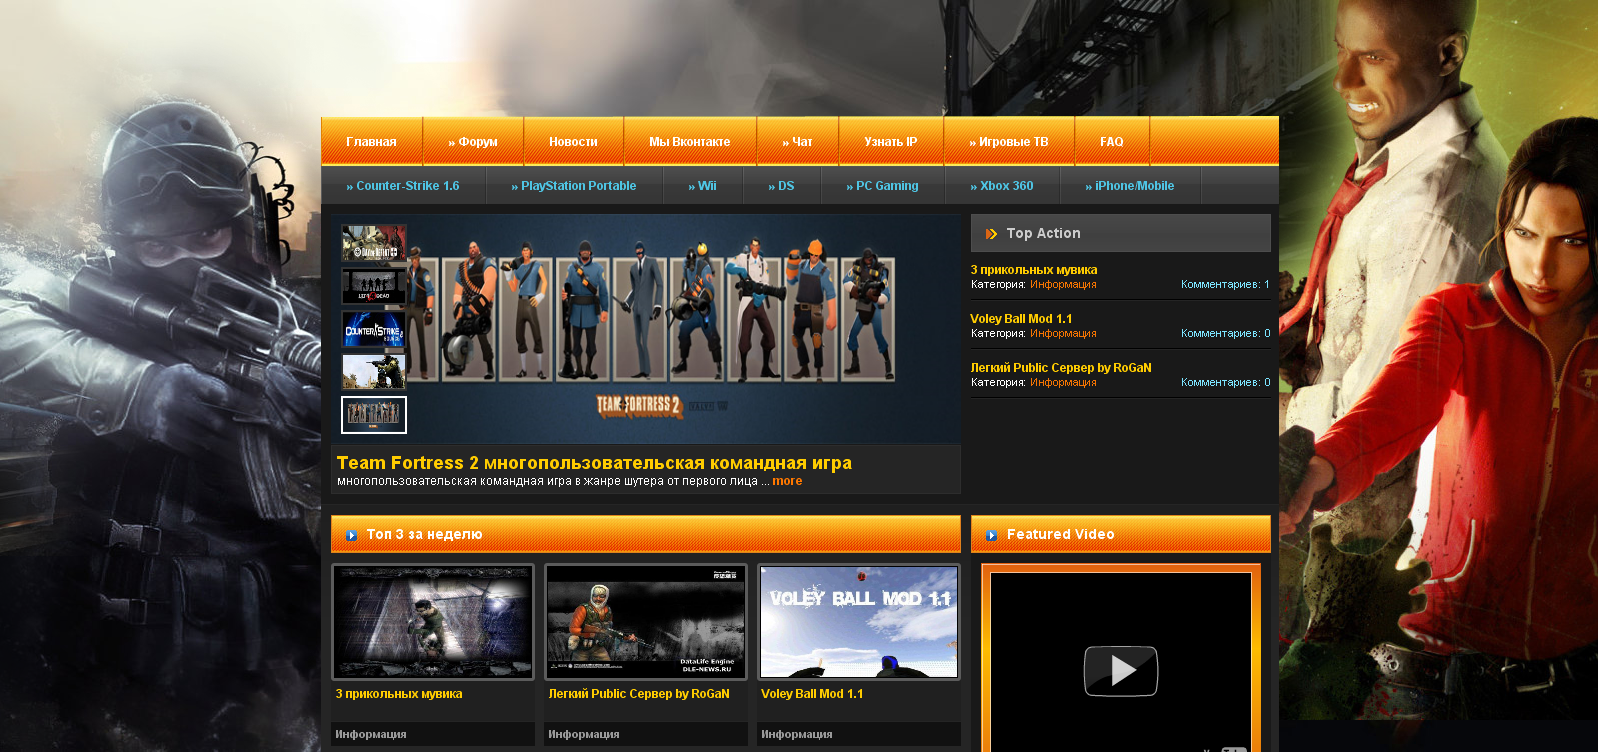Image resolution: width=1598 pixels, height=752 pixels.
Task: Select the first slider thumbnail
Action: (x=374, y=243)
